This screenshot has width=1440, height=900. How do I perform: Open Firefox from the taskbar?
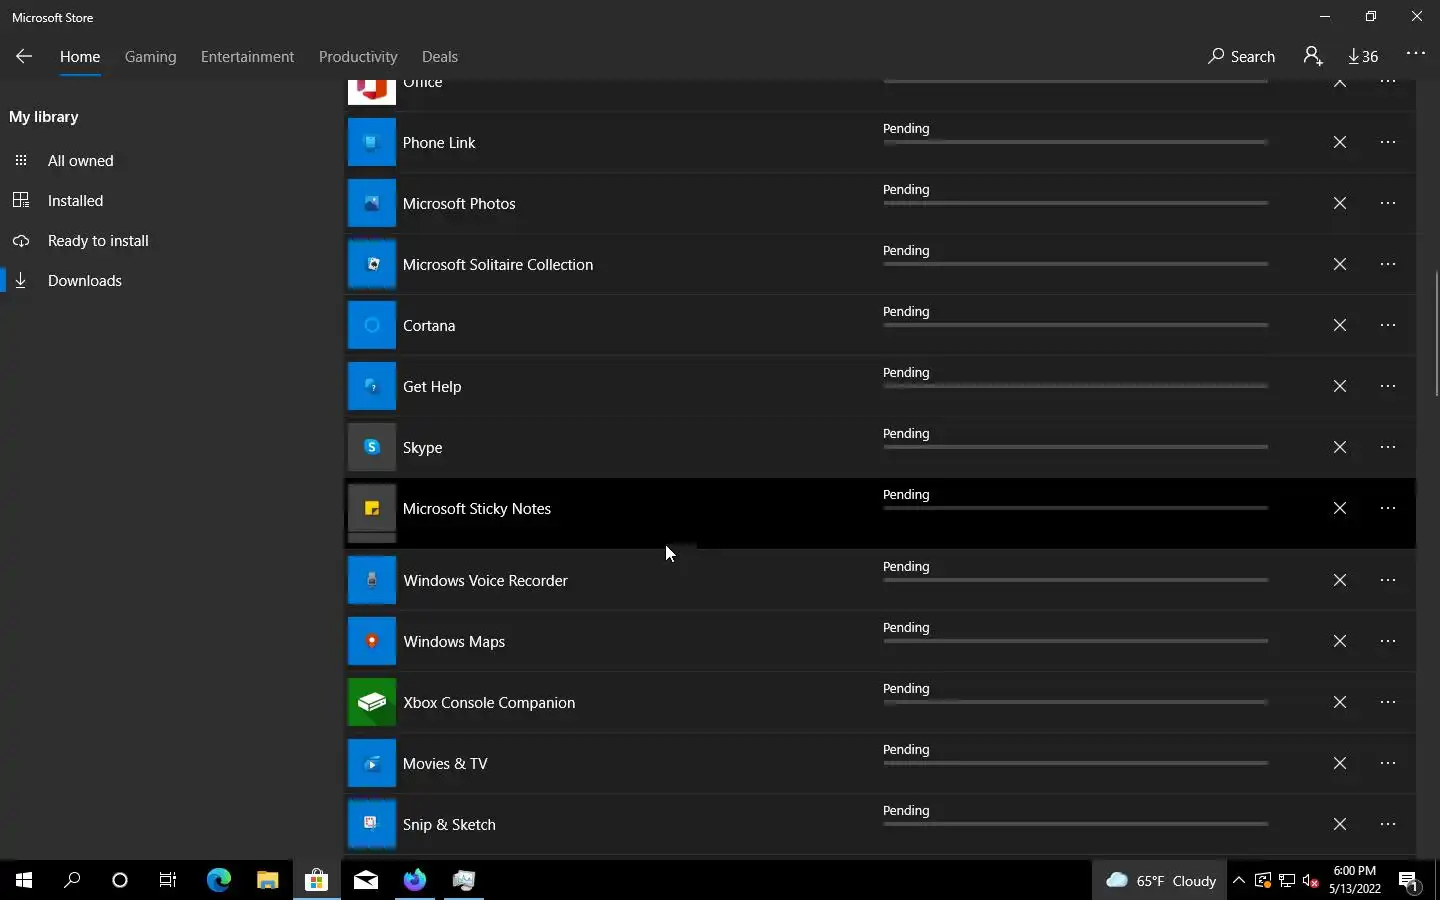(x=414, y=880)
